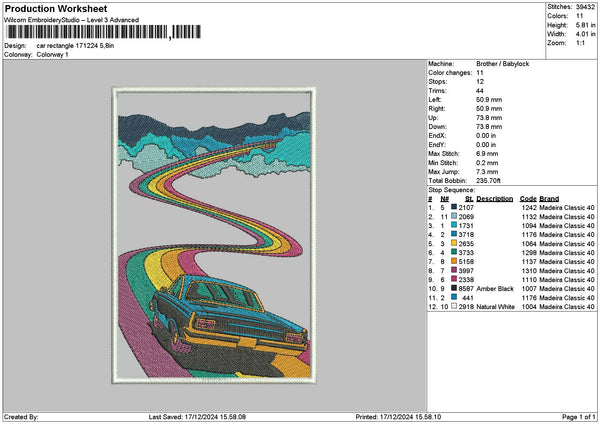Click the 'Page 1 of 1' indicator
The height and width of the screenshot is (424, 600).
point(579,417)
